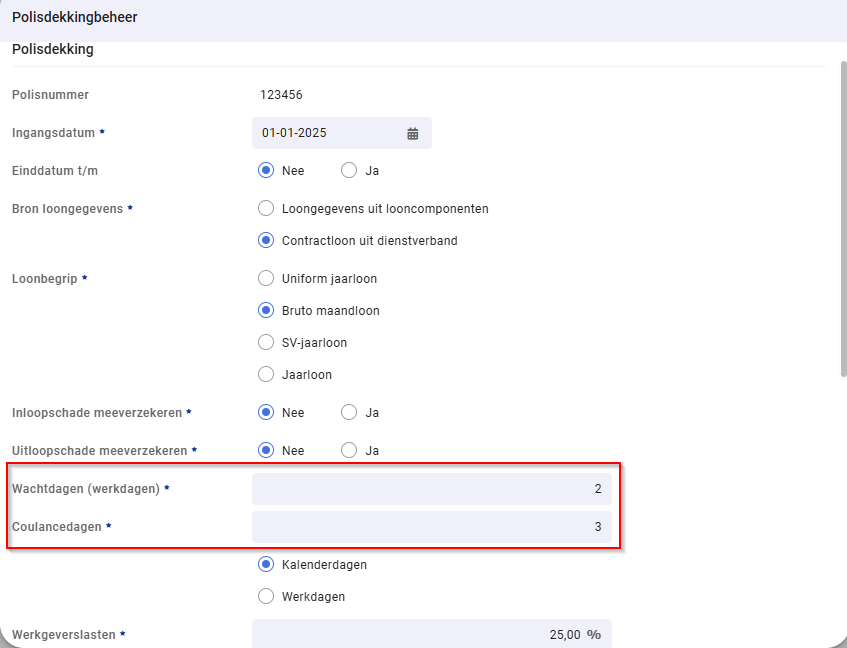This screenshot has height=648, width=847.
Task: Set Uitloopschade meeverzekeren to 'Nee'
Action: [266, 451]
